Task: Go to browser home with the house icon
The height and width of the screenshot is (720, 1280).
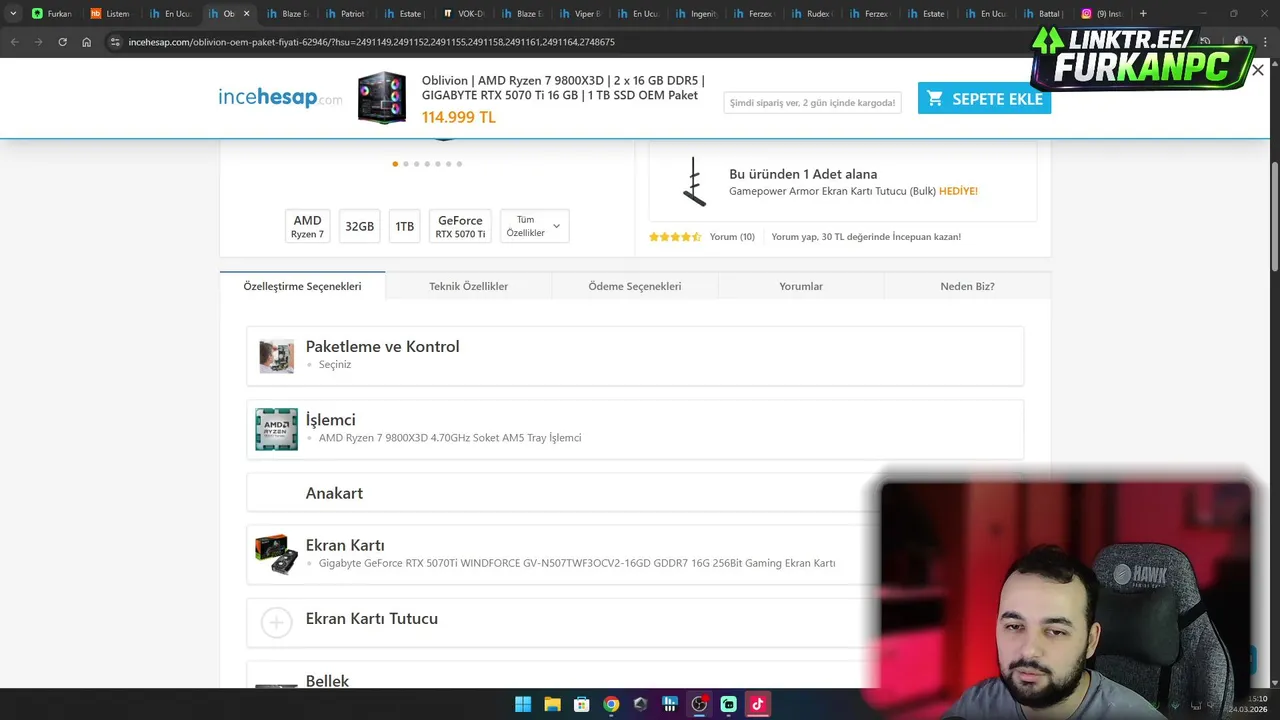Action: (86, 42)
